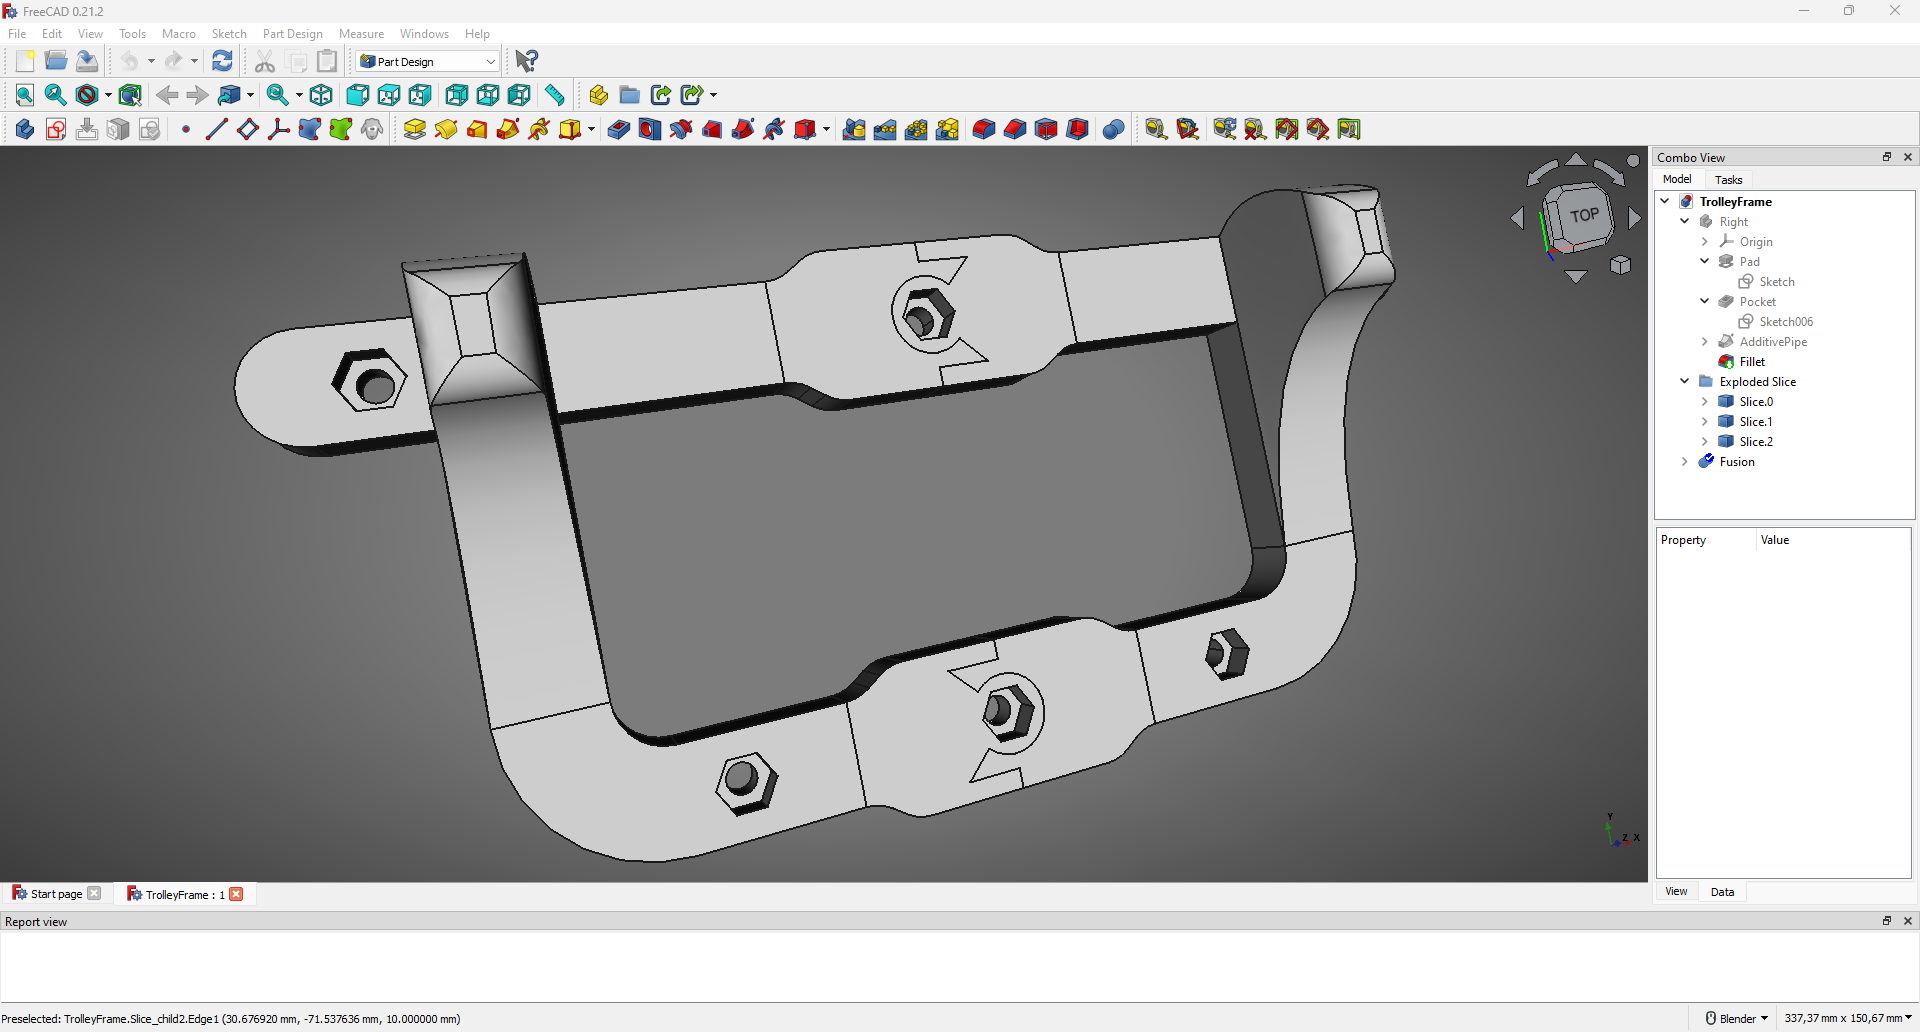The height and width of the screenshot is (1032, 1920).
Task: Expand the Fusion tree node
Action: coord(1685,461)
